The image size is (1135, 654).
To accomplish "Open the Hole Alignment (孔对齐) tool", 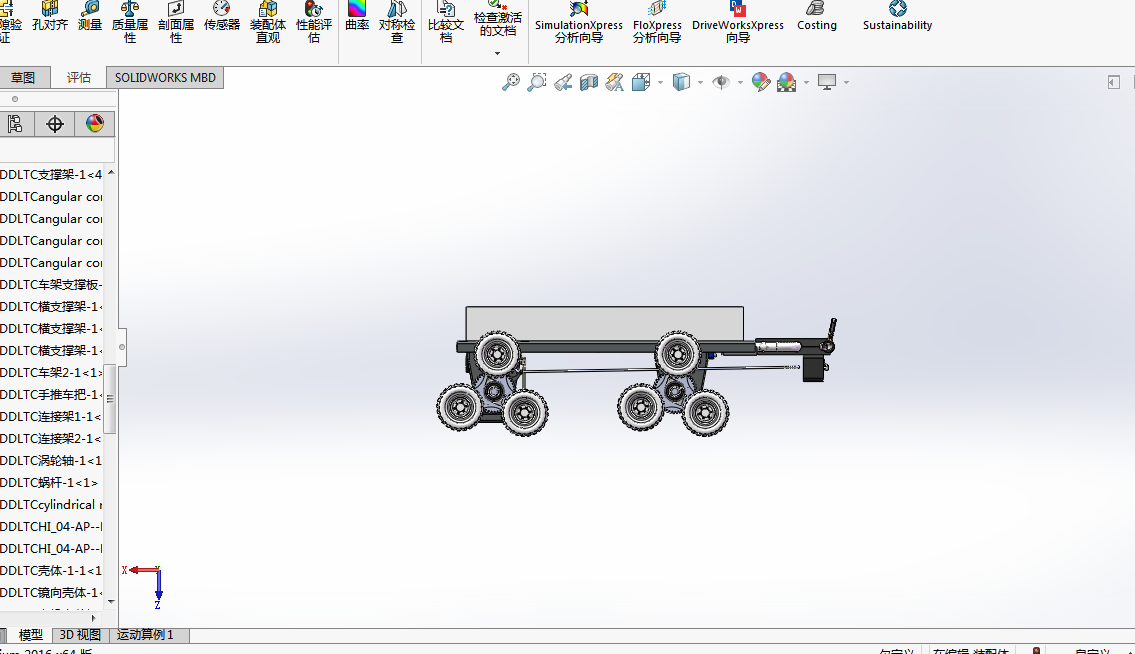I will pos(50,16).
